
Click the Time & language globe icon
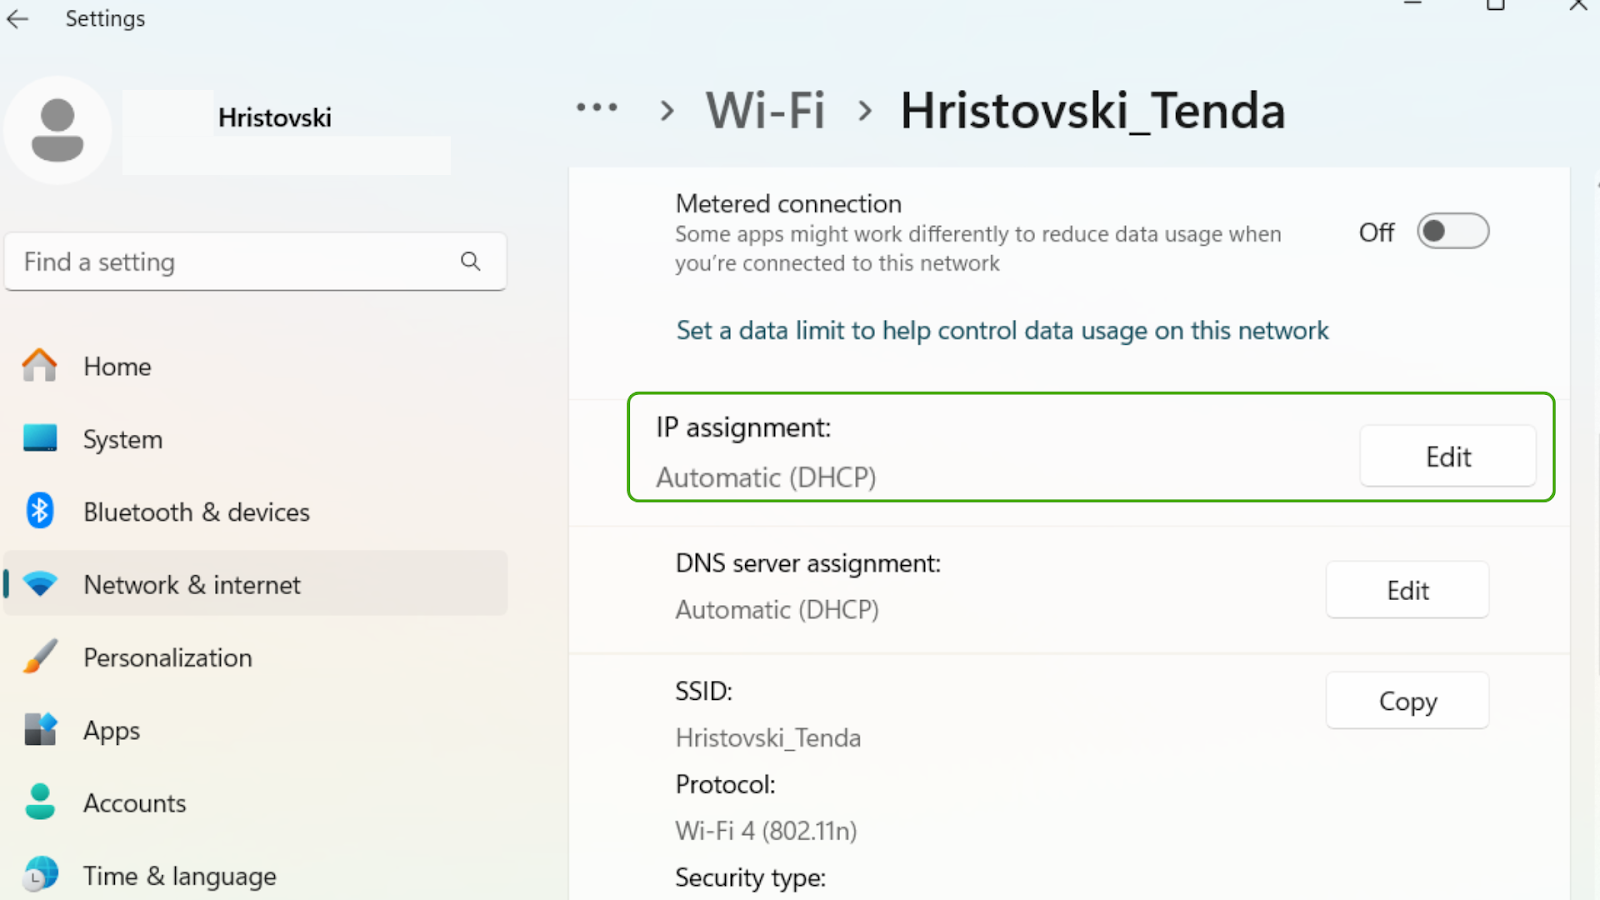point(40,875)
